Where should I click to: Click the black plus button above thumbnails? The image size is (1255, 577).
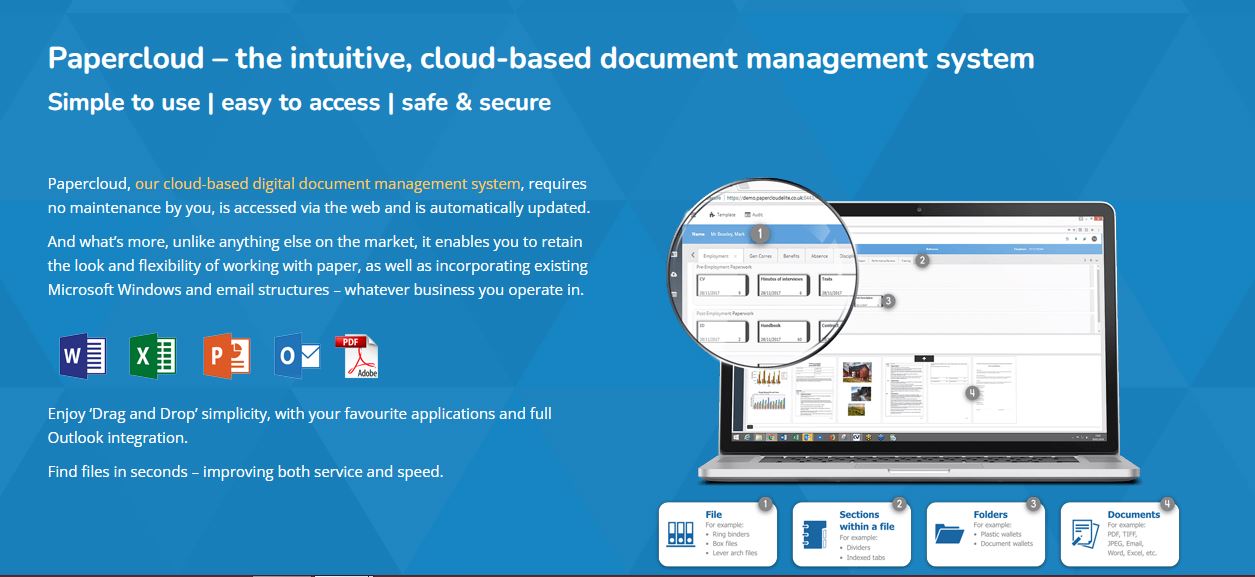[x=924, y=359]
